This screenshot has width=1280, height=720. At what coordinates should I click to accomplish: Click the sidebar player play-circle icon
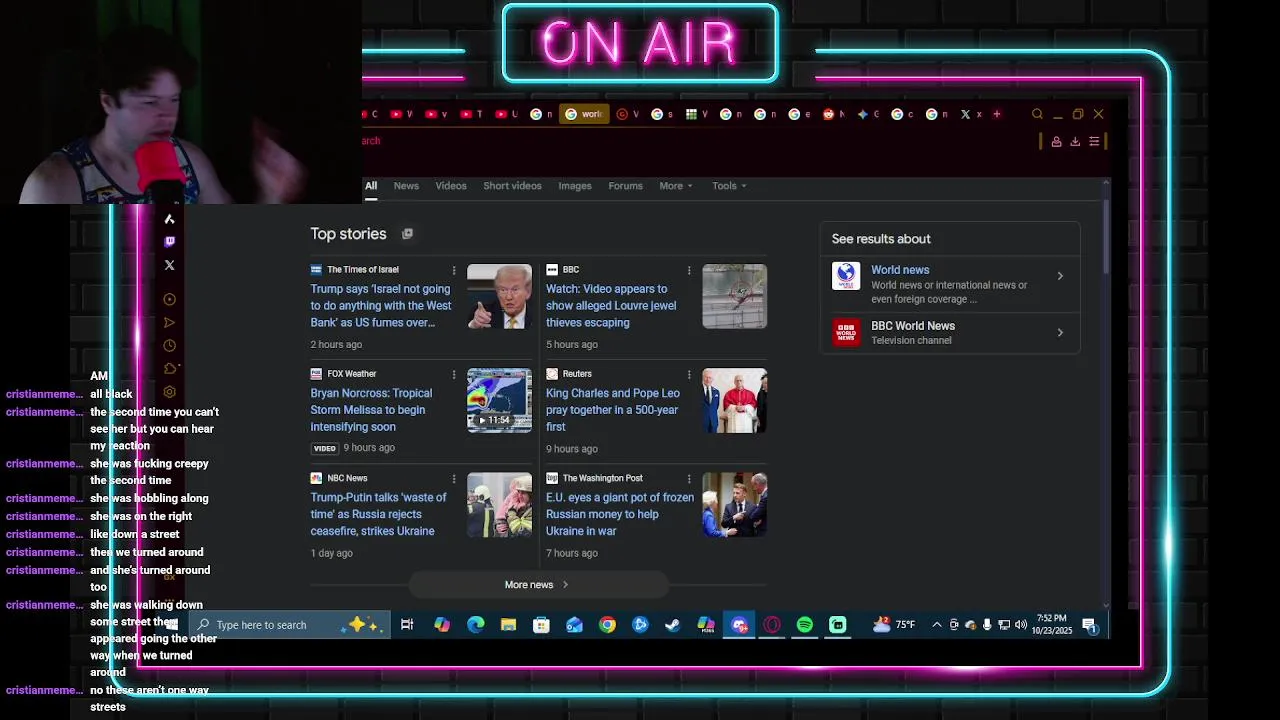click(169, 299)
